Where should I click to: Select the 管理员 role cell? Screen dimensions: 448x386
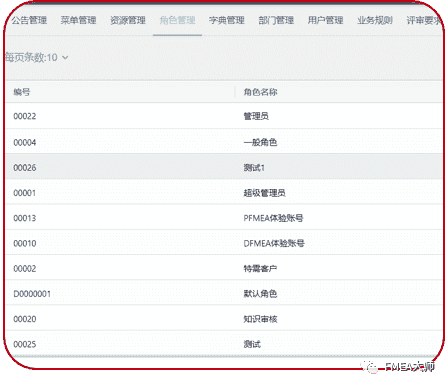[x=256, y=116]
